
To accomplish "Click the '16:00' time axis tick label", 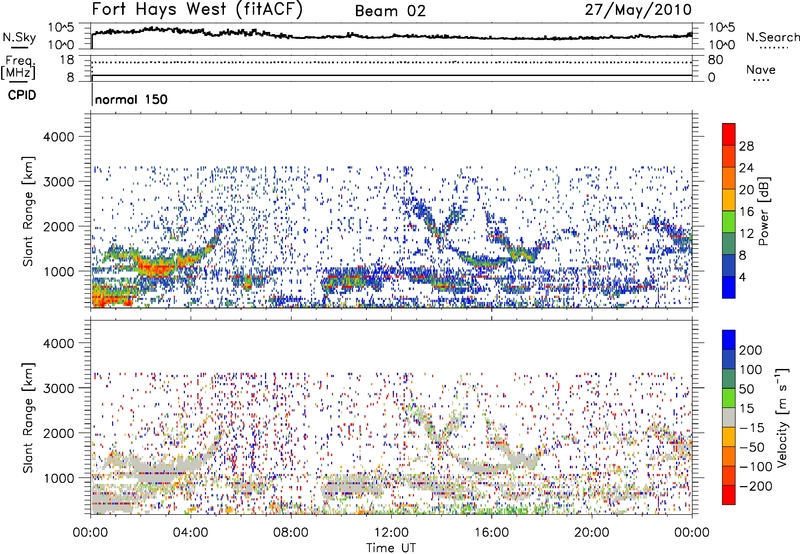I will (x=491, y=533).
